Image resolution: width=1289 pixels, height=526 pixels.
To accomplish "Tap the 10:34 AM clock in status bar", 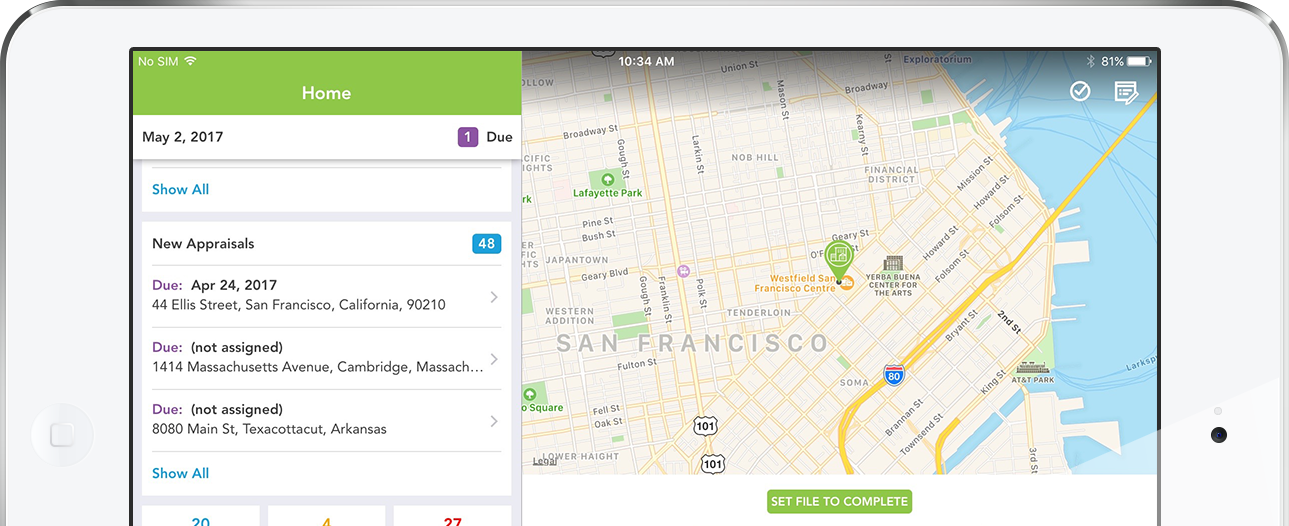I will tap(646, 61).
